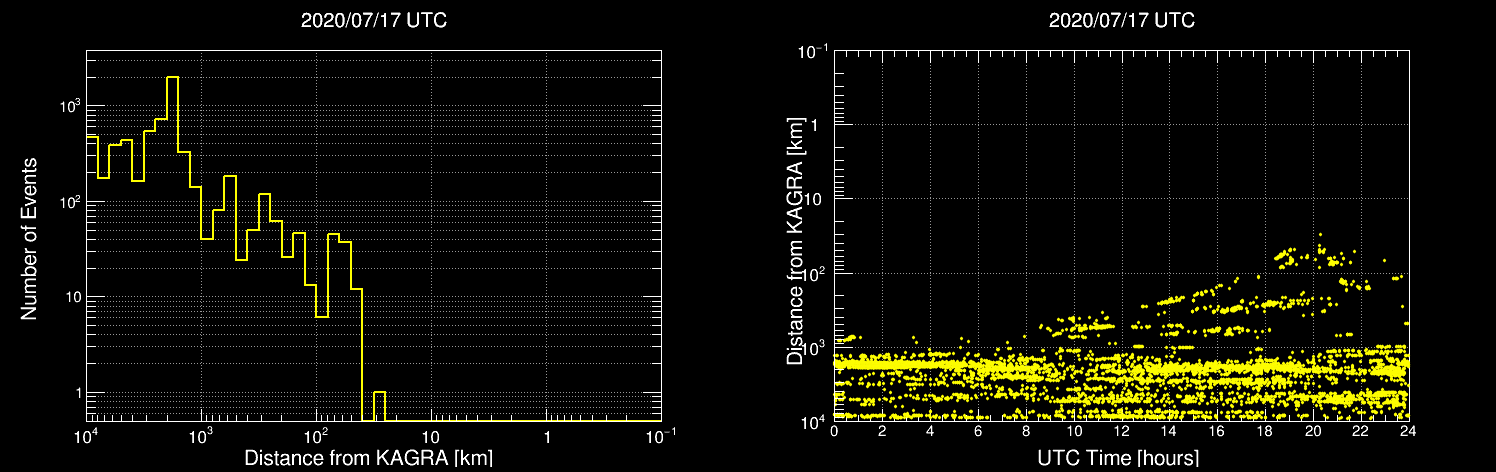Click the right plot title 2020/07/17 UTC

pyautogui.click(x=1121, y=20)
